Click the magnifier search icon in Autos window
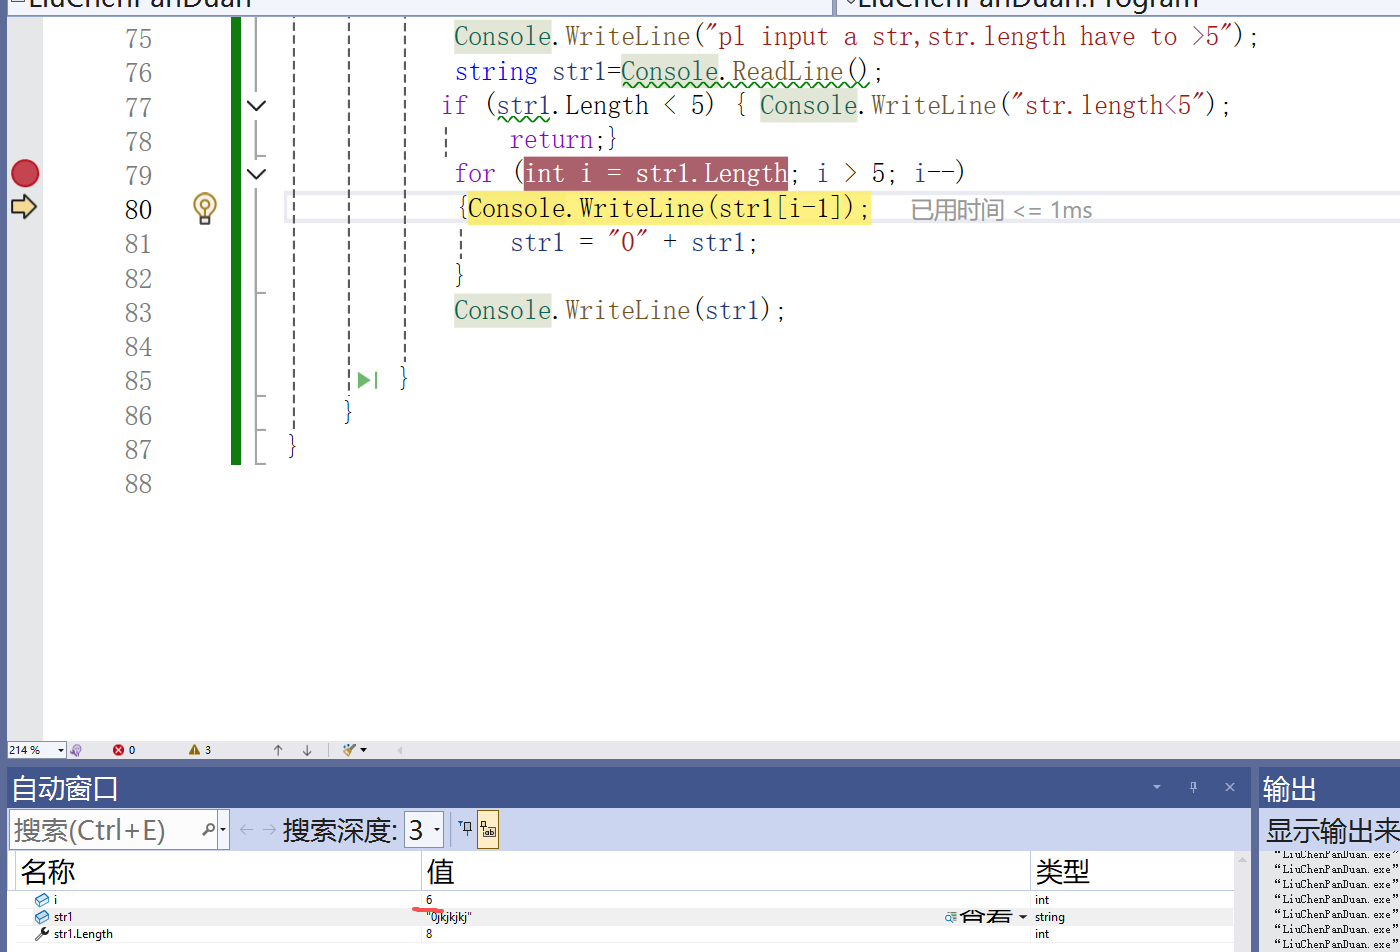The image size is (1400, 952). 209,829
